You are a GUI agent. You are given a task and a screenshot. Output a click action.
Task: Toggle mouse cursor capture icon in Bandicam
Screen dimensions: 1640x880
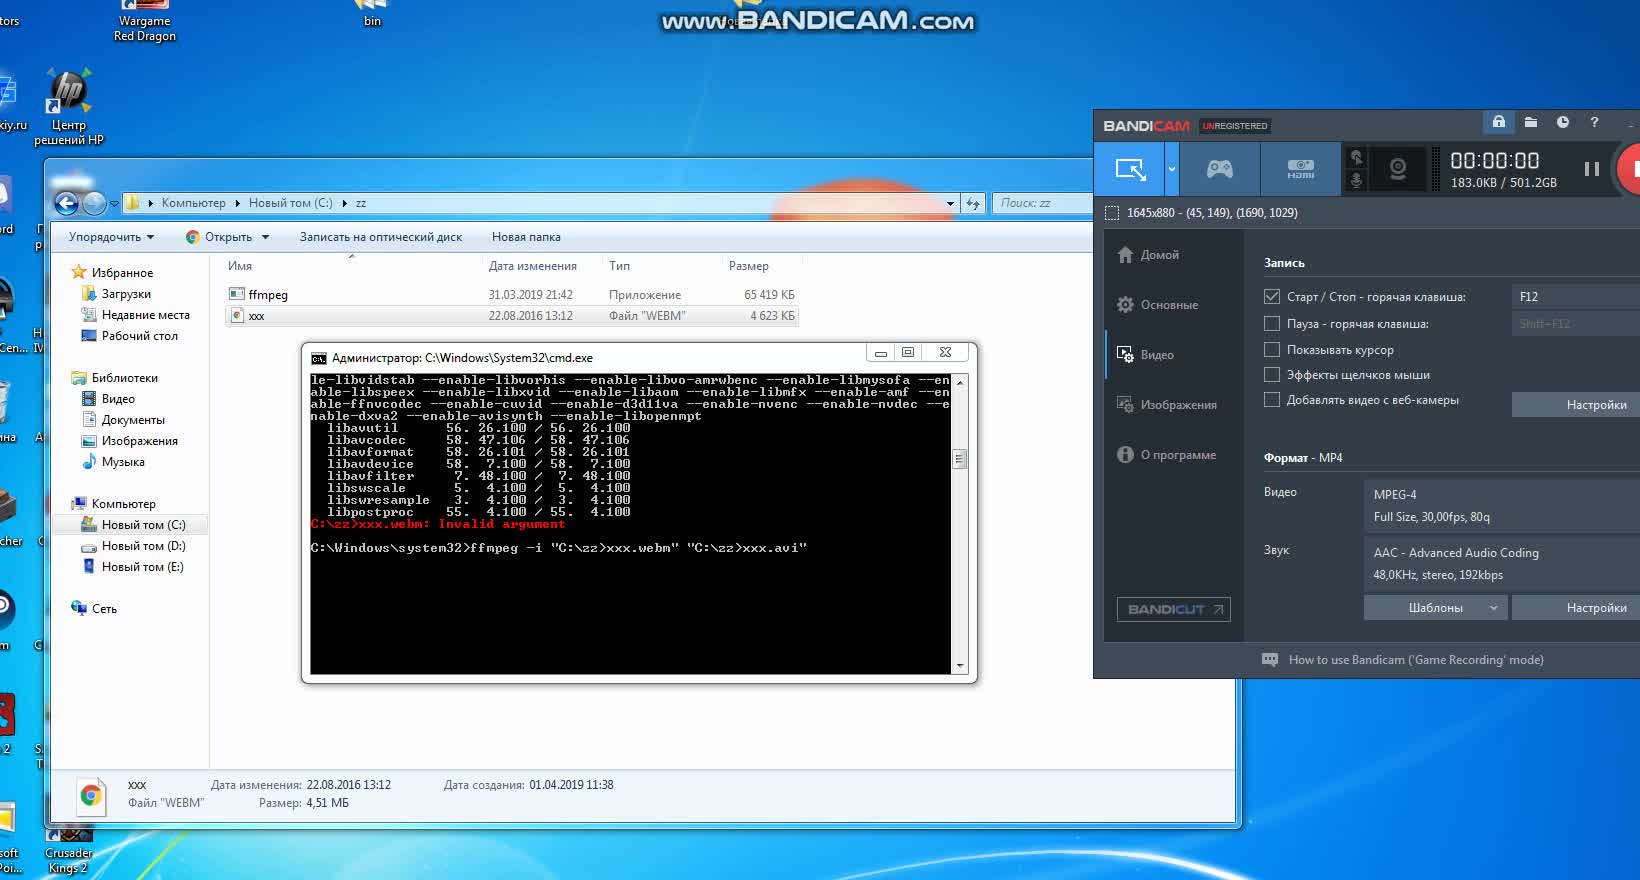(x=1356, y=157)
